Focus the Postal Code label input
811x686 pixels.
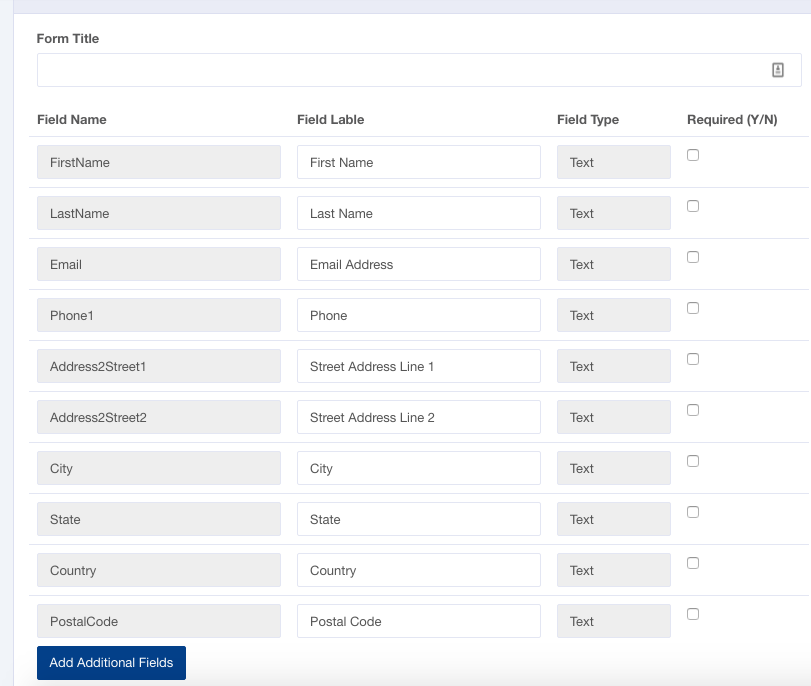(x=418, y=621)
